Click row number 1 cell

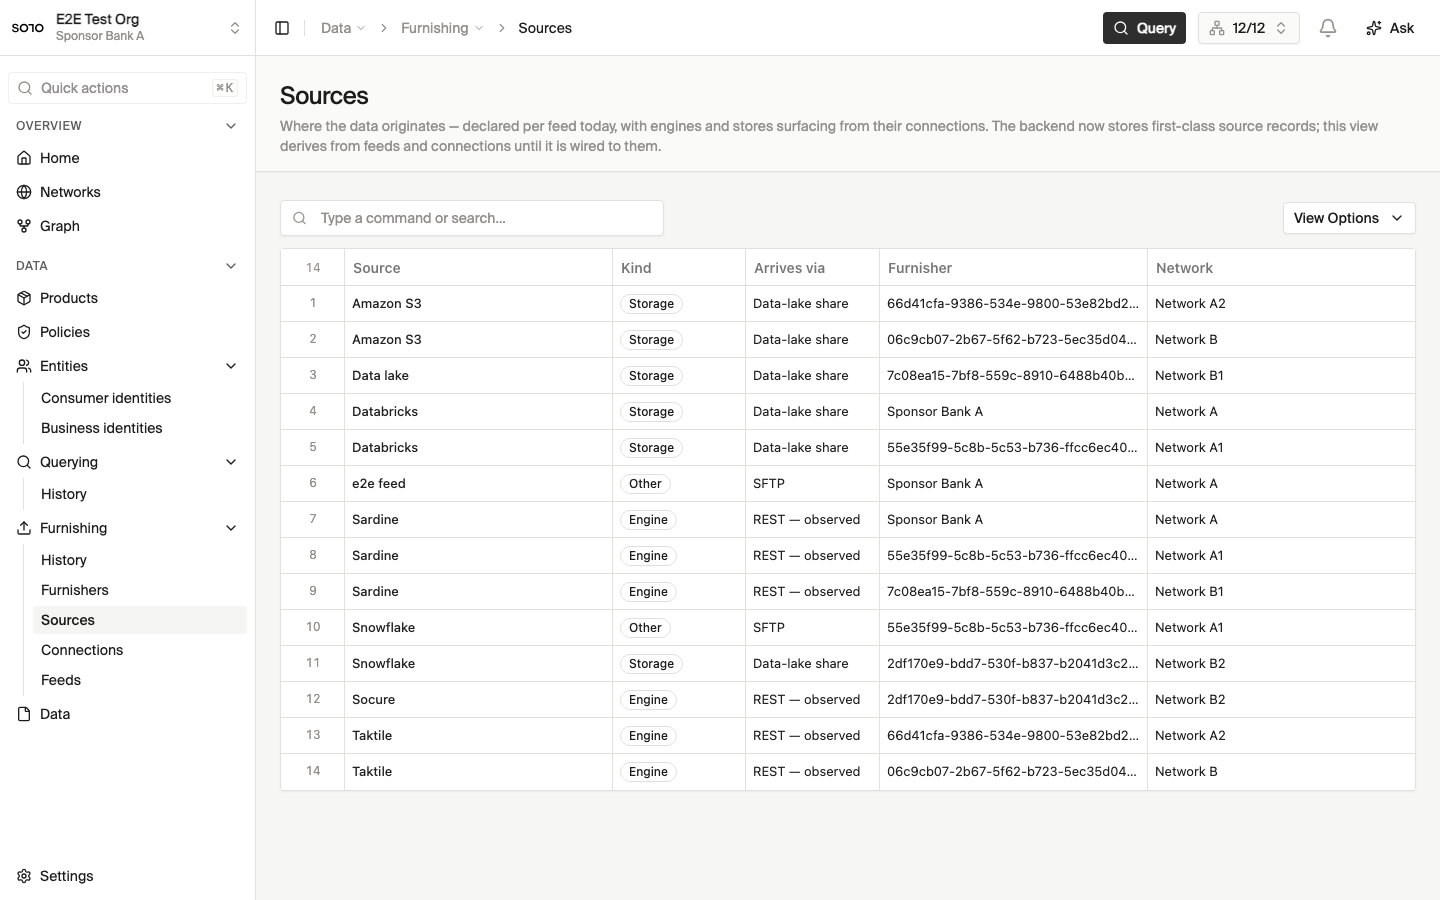pos(313,304)
